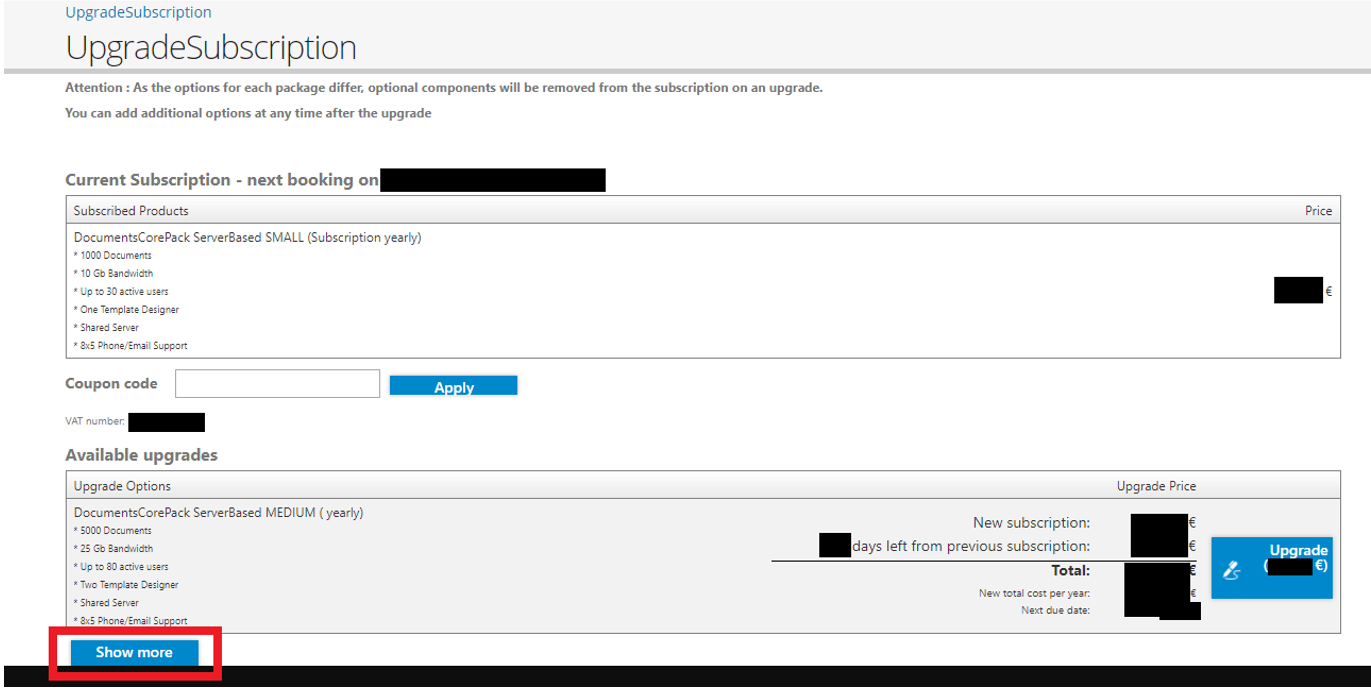1371x690 pixels.
Task: Click the 'Total:' label
Action: [x=1070, y=571]
